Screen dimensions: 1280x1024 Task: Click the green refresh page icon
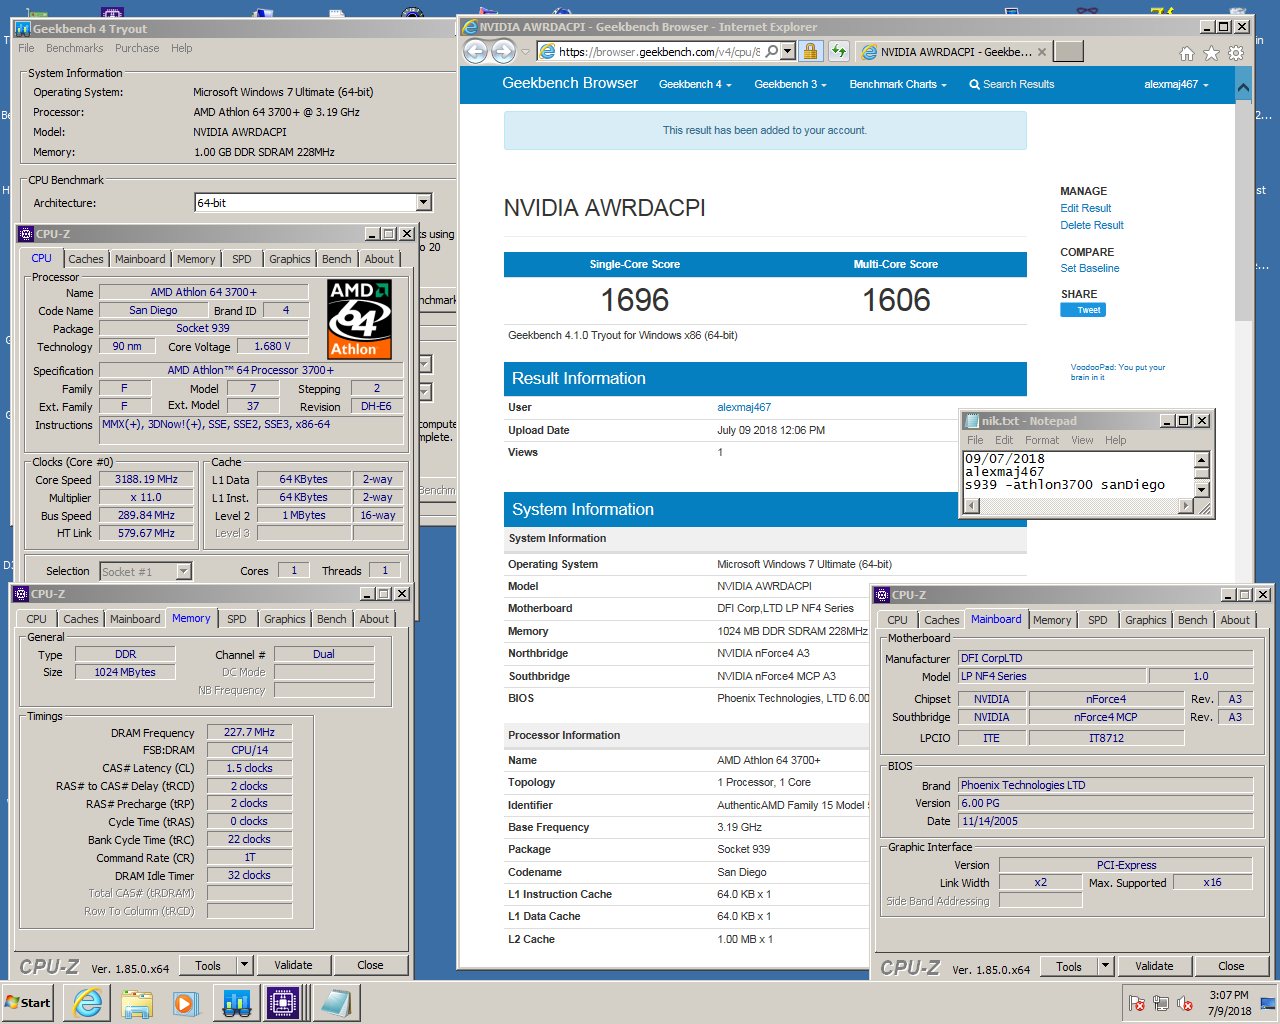[x=839, y=51]
